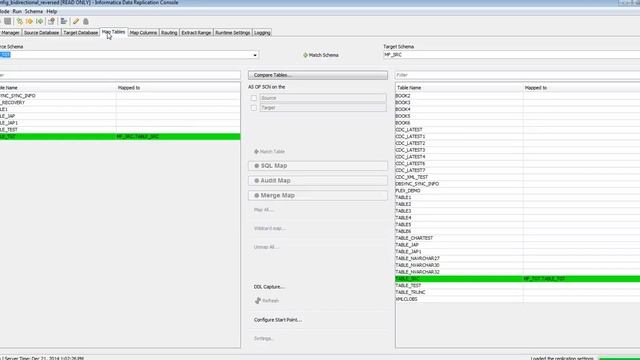Click the Match Schema button
This screenshot has width=640, height=360.
(x=321, y=55)
